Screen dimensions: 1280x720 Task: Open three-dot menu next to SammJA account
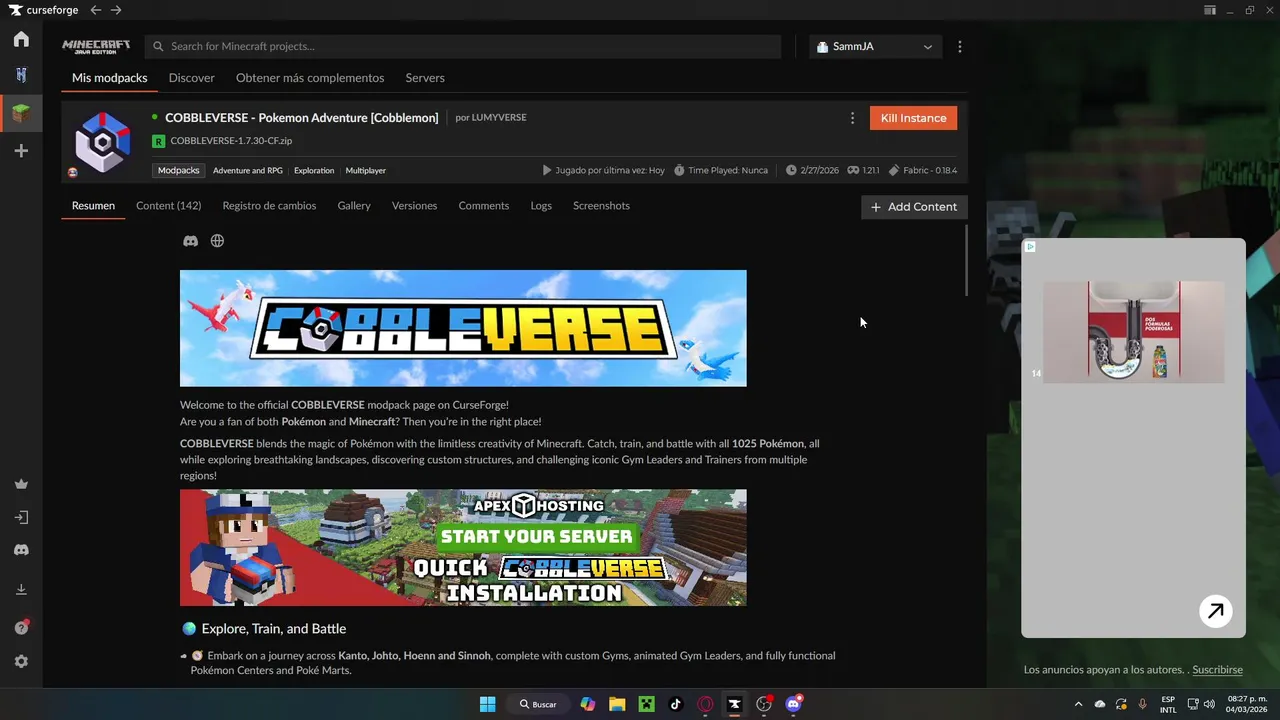click(x=960, y=47)
